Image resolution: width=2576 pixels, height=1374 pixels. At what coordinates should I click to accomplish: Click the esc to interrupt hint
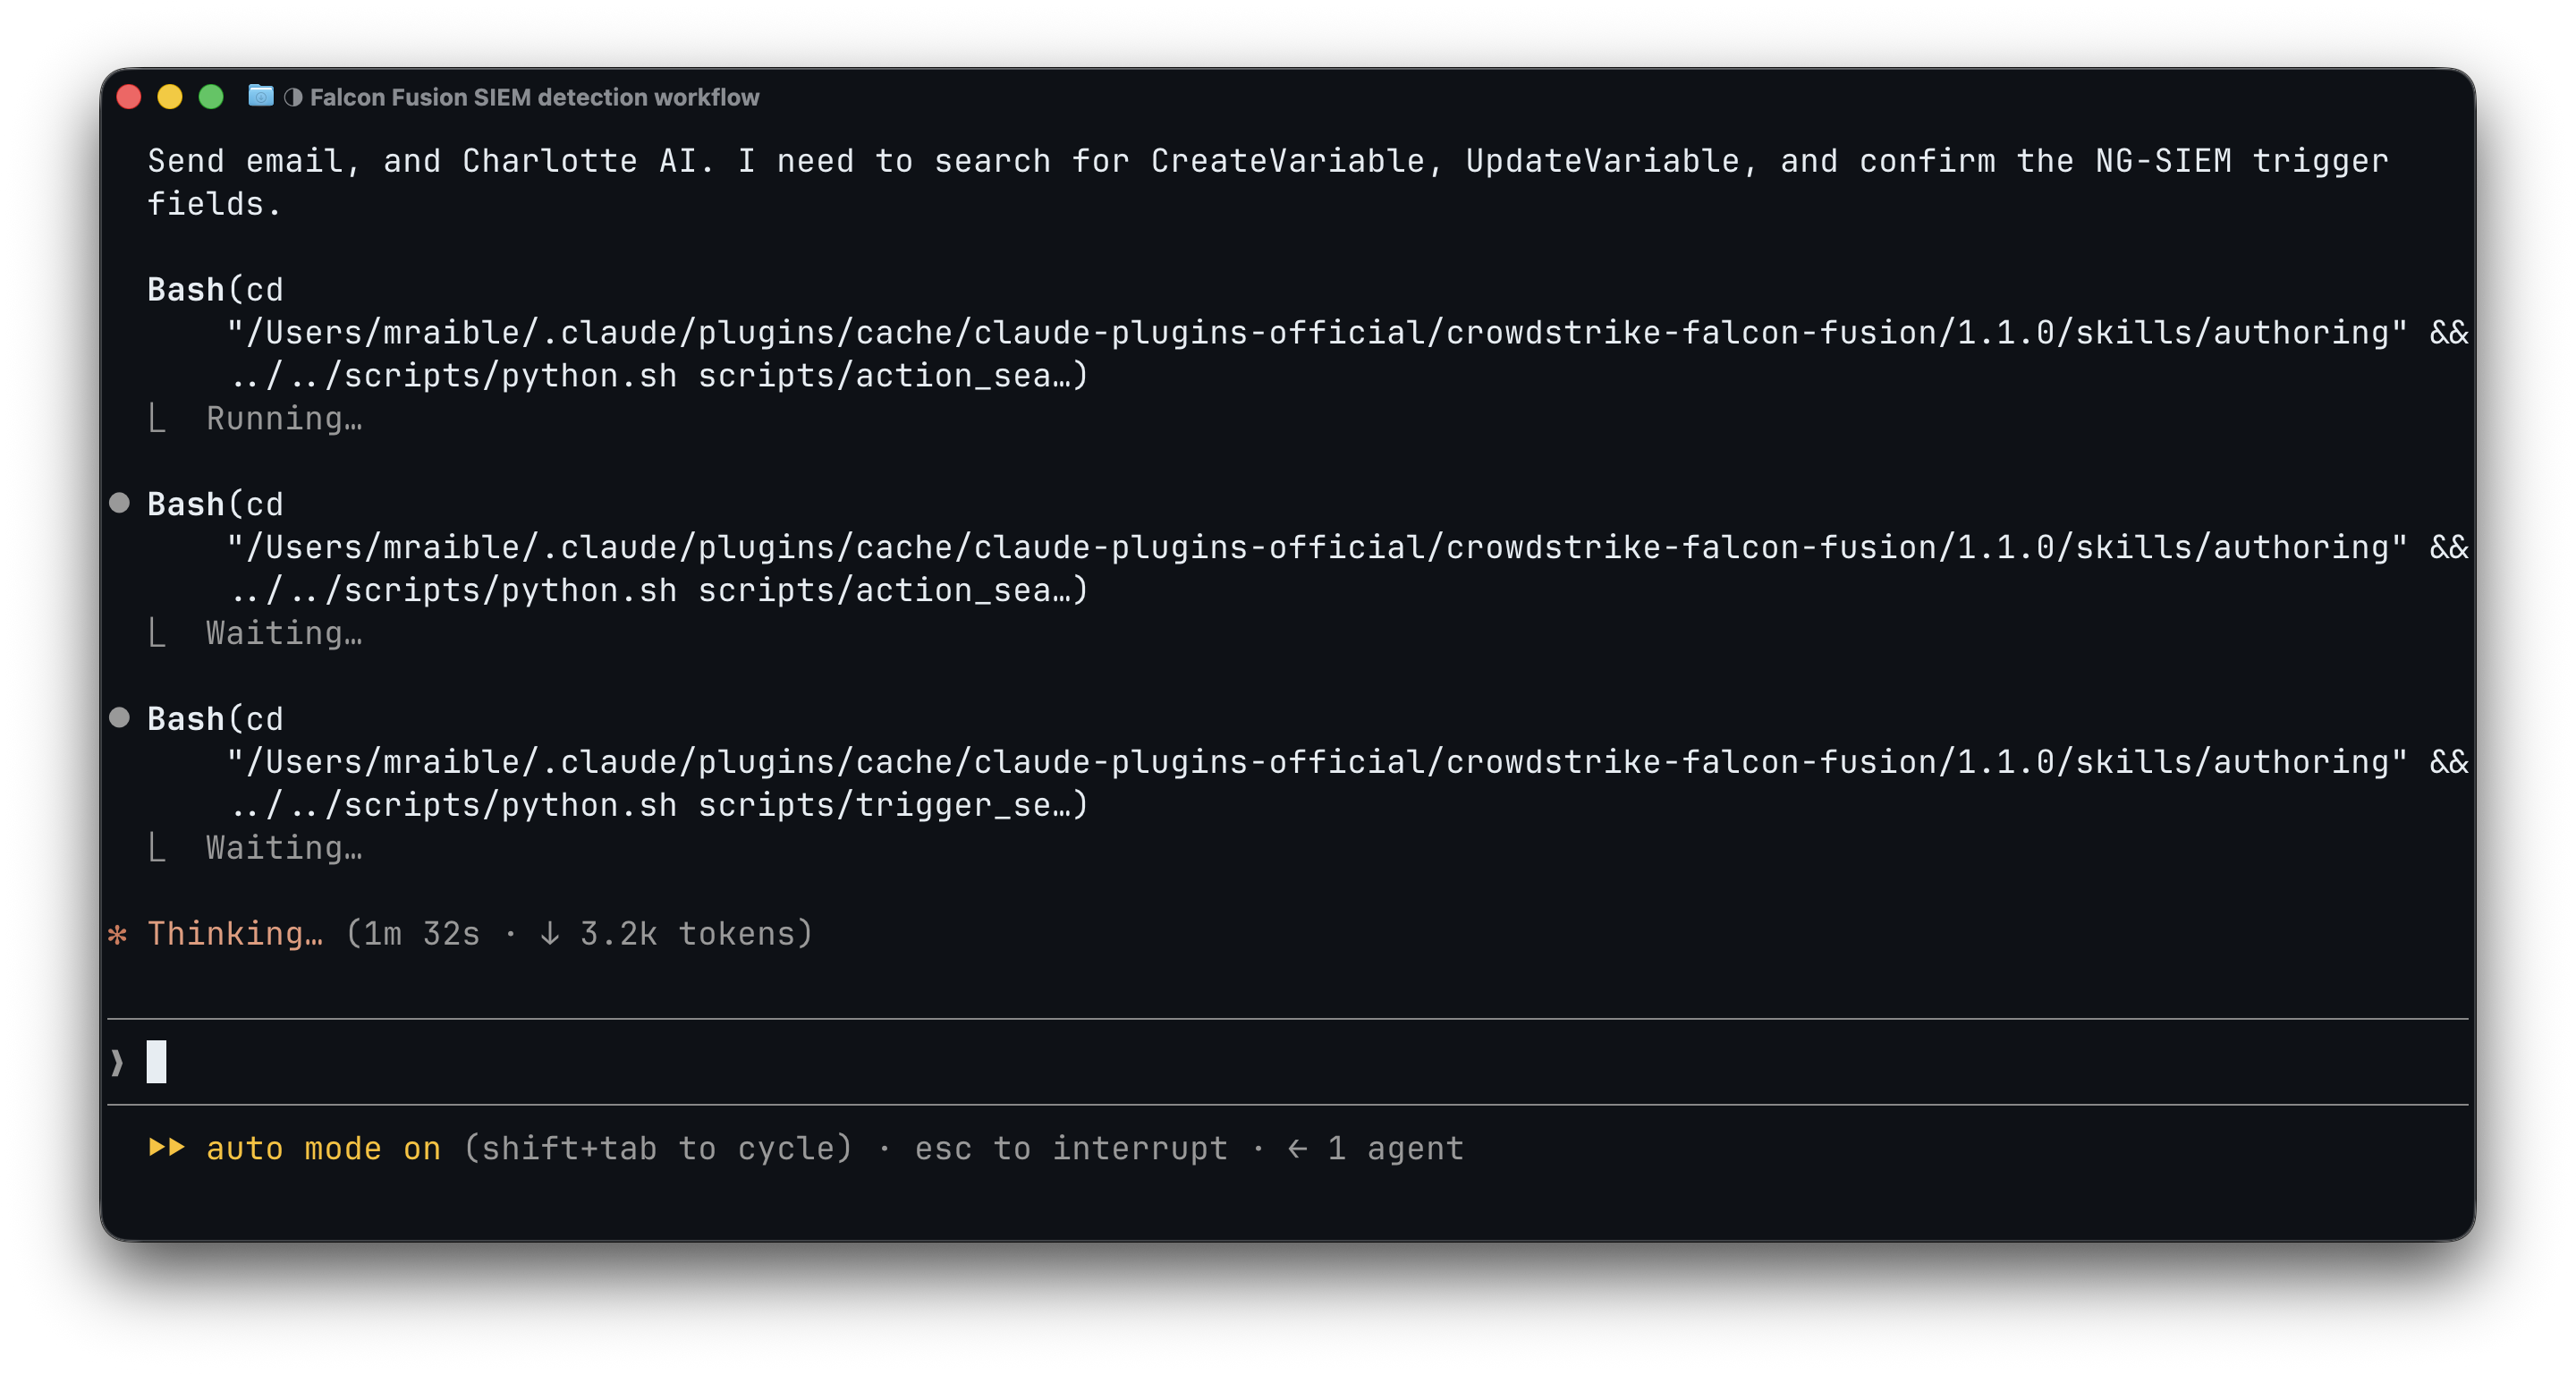1071,1148
